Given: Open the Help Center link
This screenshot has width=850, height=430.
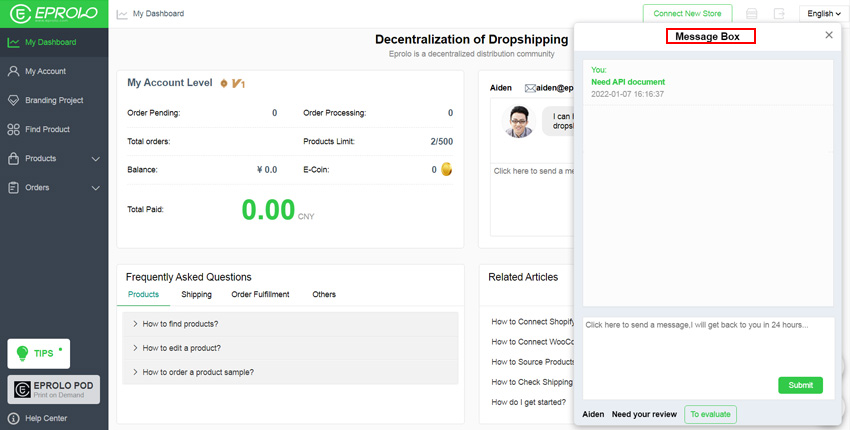Looking at the screenshot, I should pyautogui.click(x=46, y=419).
